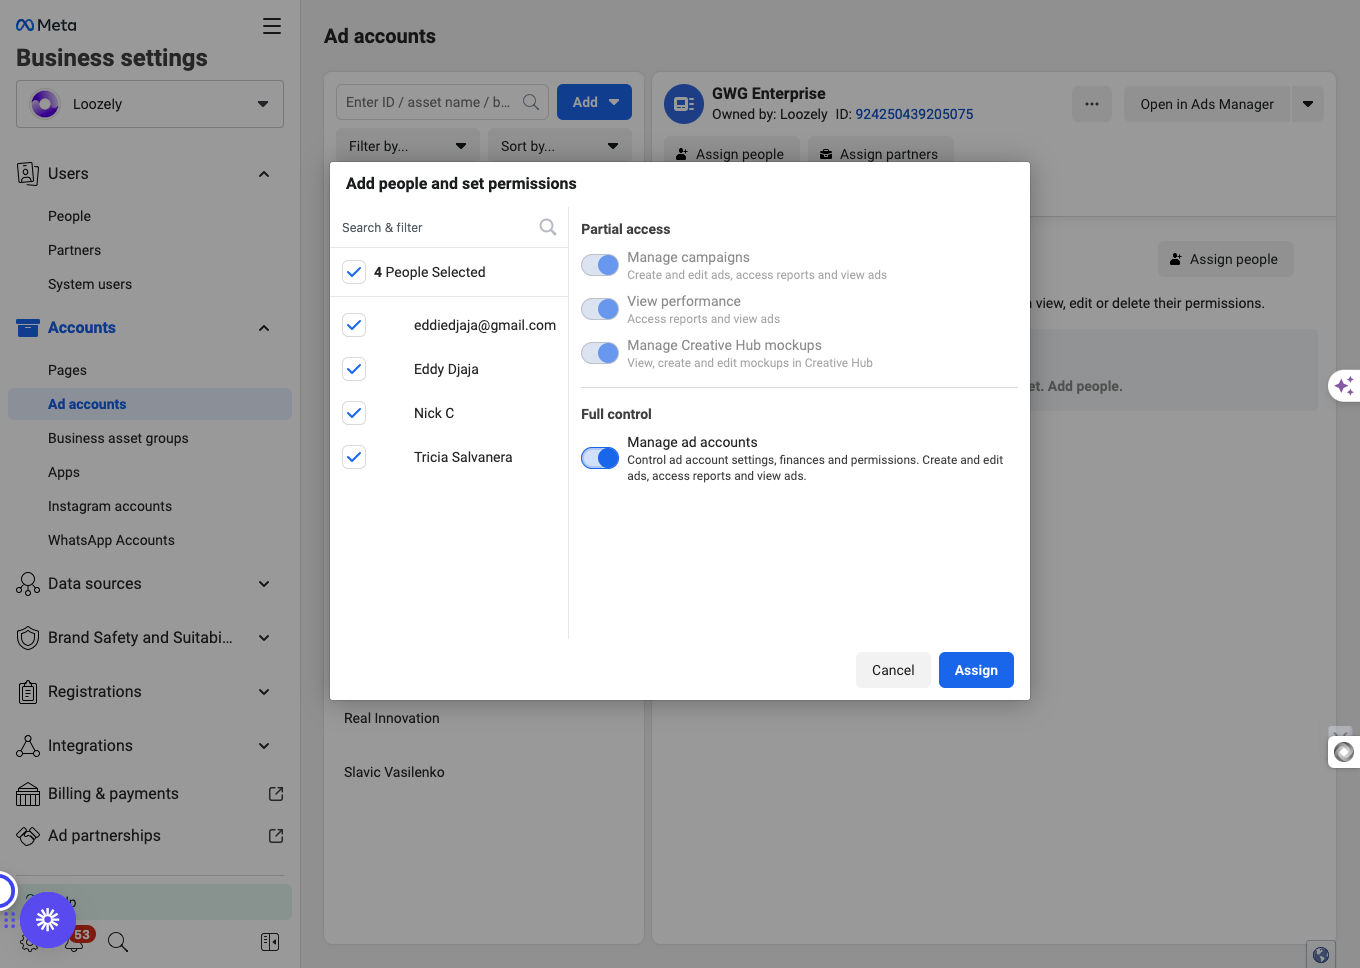Click the globe icon at bottom right

pyautogui.click(x=1321, y=955)
